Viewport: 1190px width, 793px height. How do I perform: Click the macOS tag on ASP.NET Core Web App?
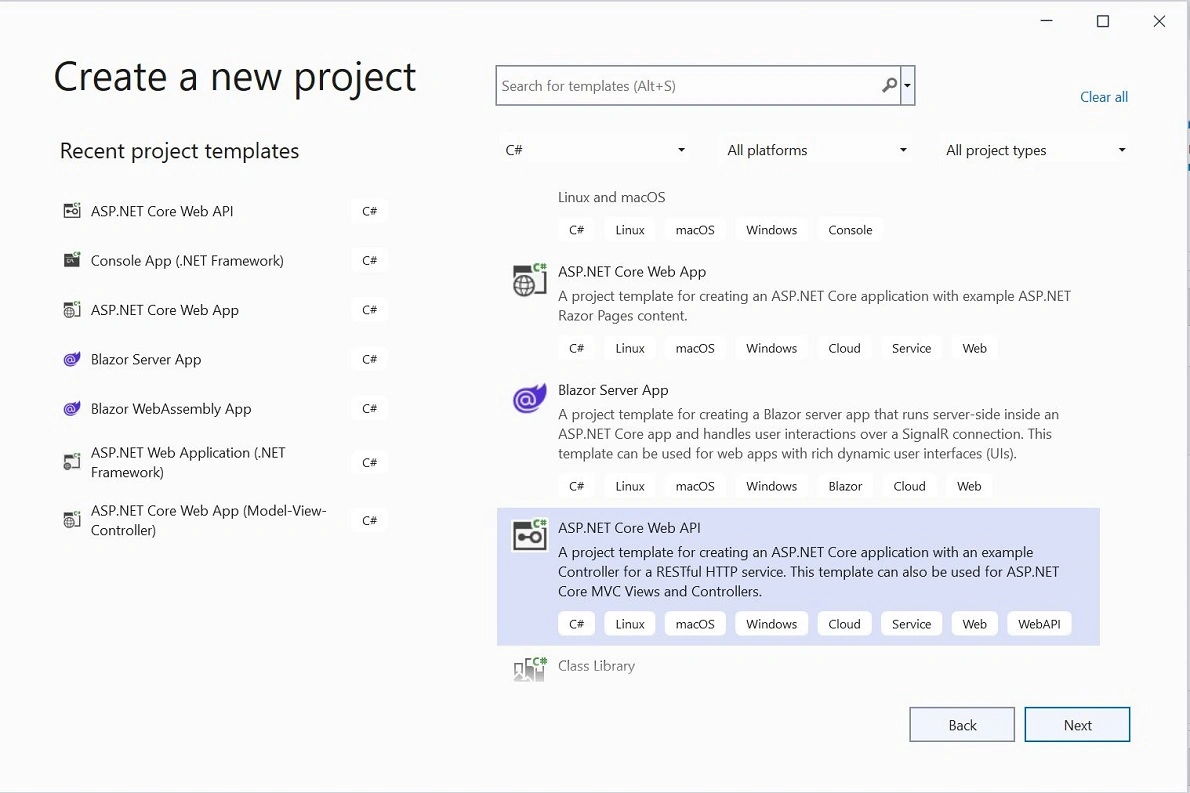point(695,348)
